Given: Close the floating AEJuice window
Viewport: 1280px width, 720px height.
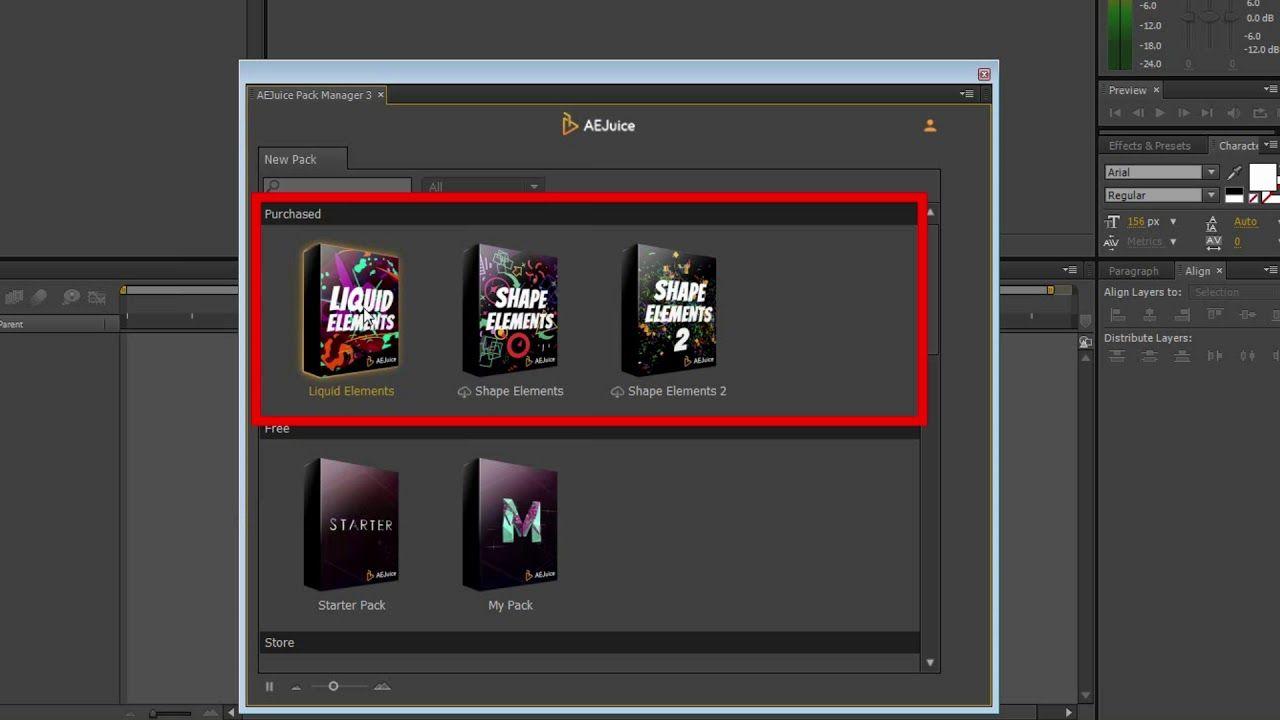Looking at the screenshot, I should pyautogui.click(x=984, y=74).
